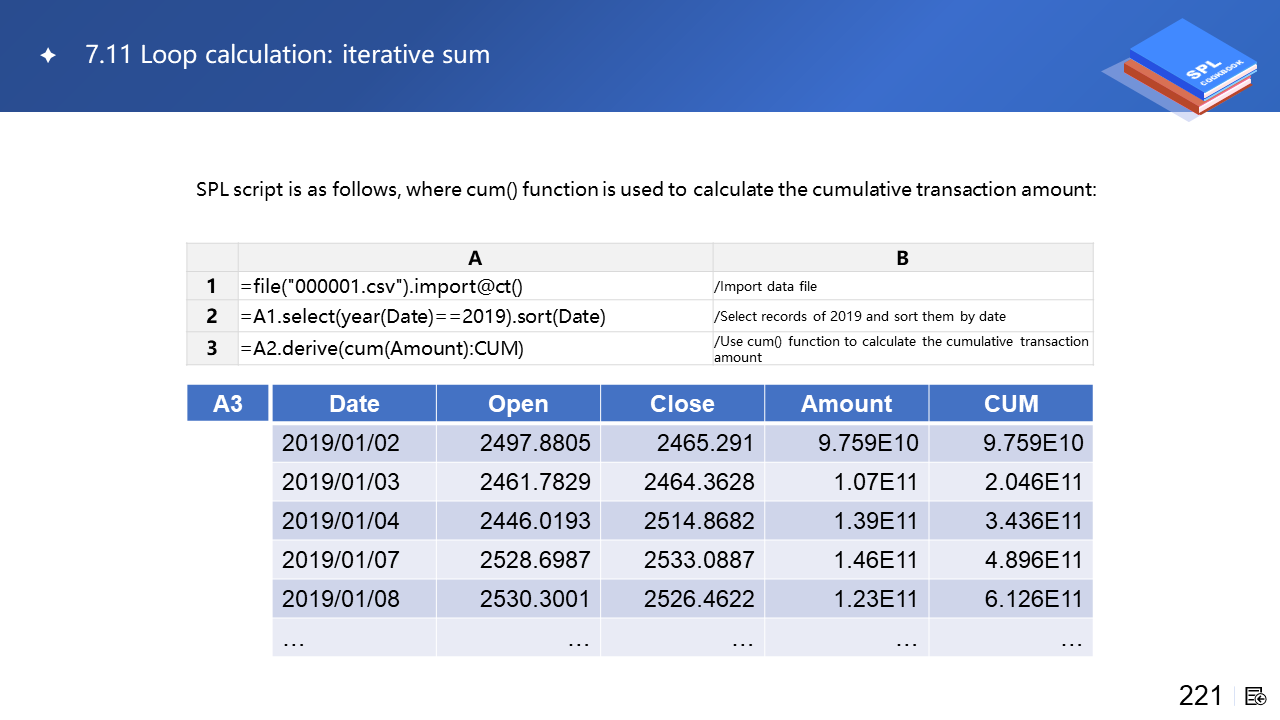Viewport: 1280px width, 720px height.
Task: Click the slide title '7.11 Loop calculation: iterative sum'
Action: click(x=288, y=55)
